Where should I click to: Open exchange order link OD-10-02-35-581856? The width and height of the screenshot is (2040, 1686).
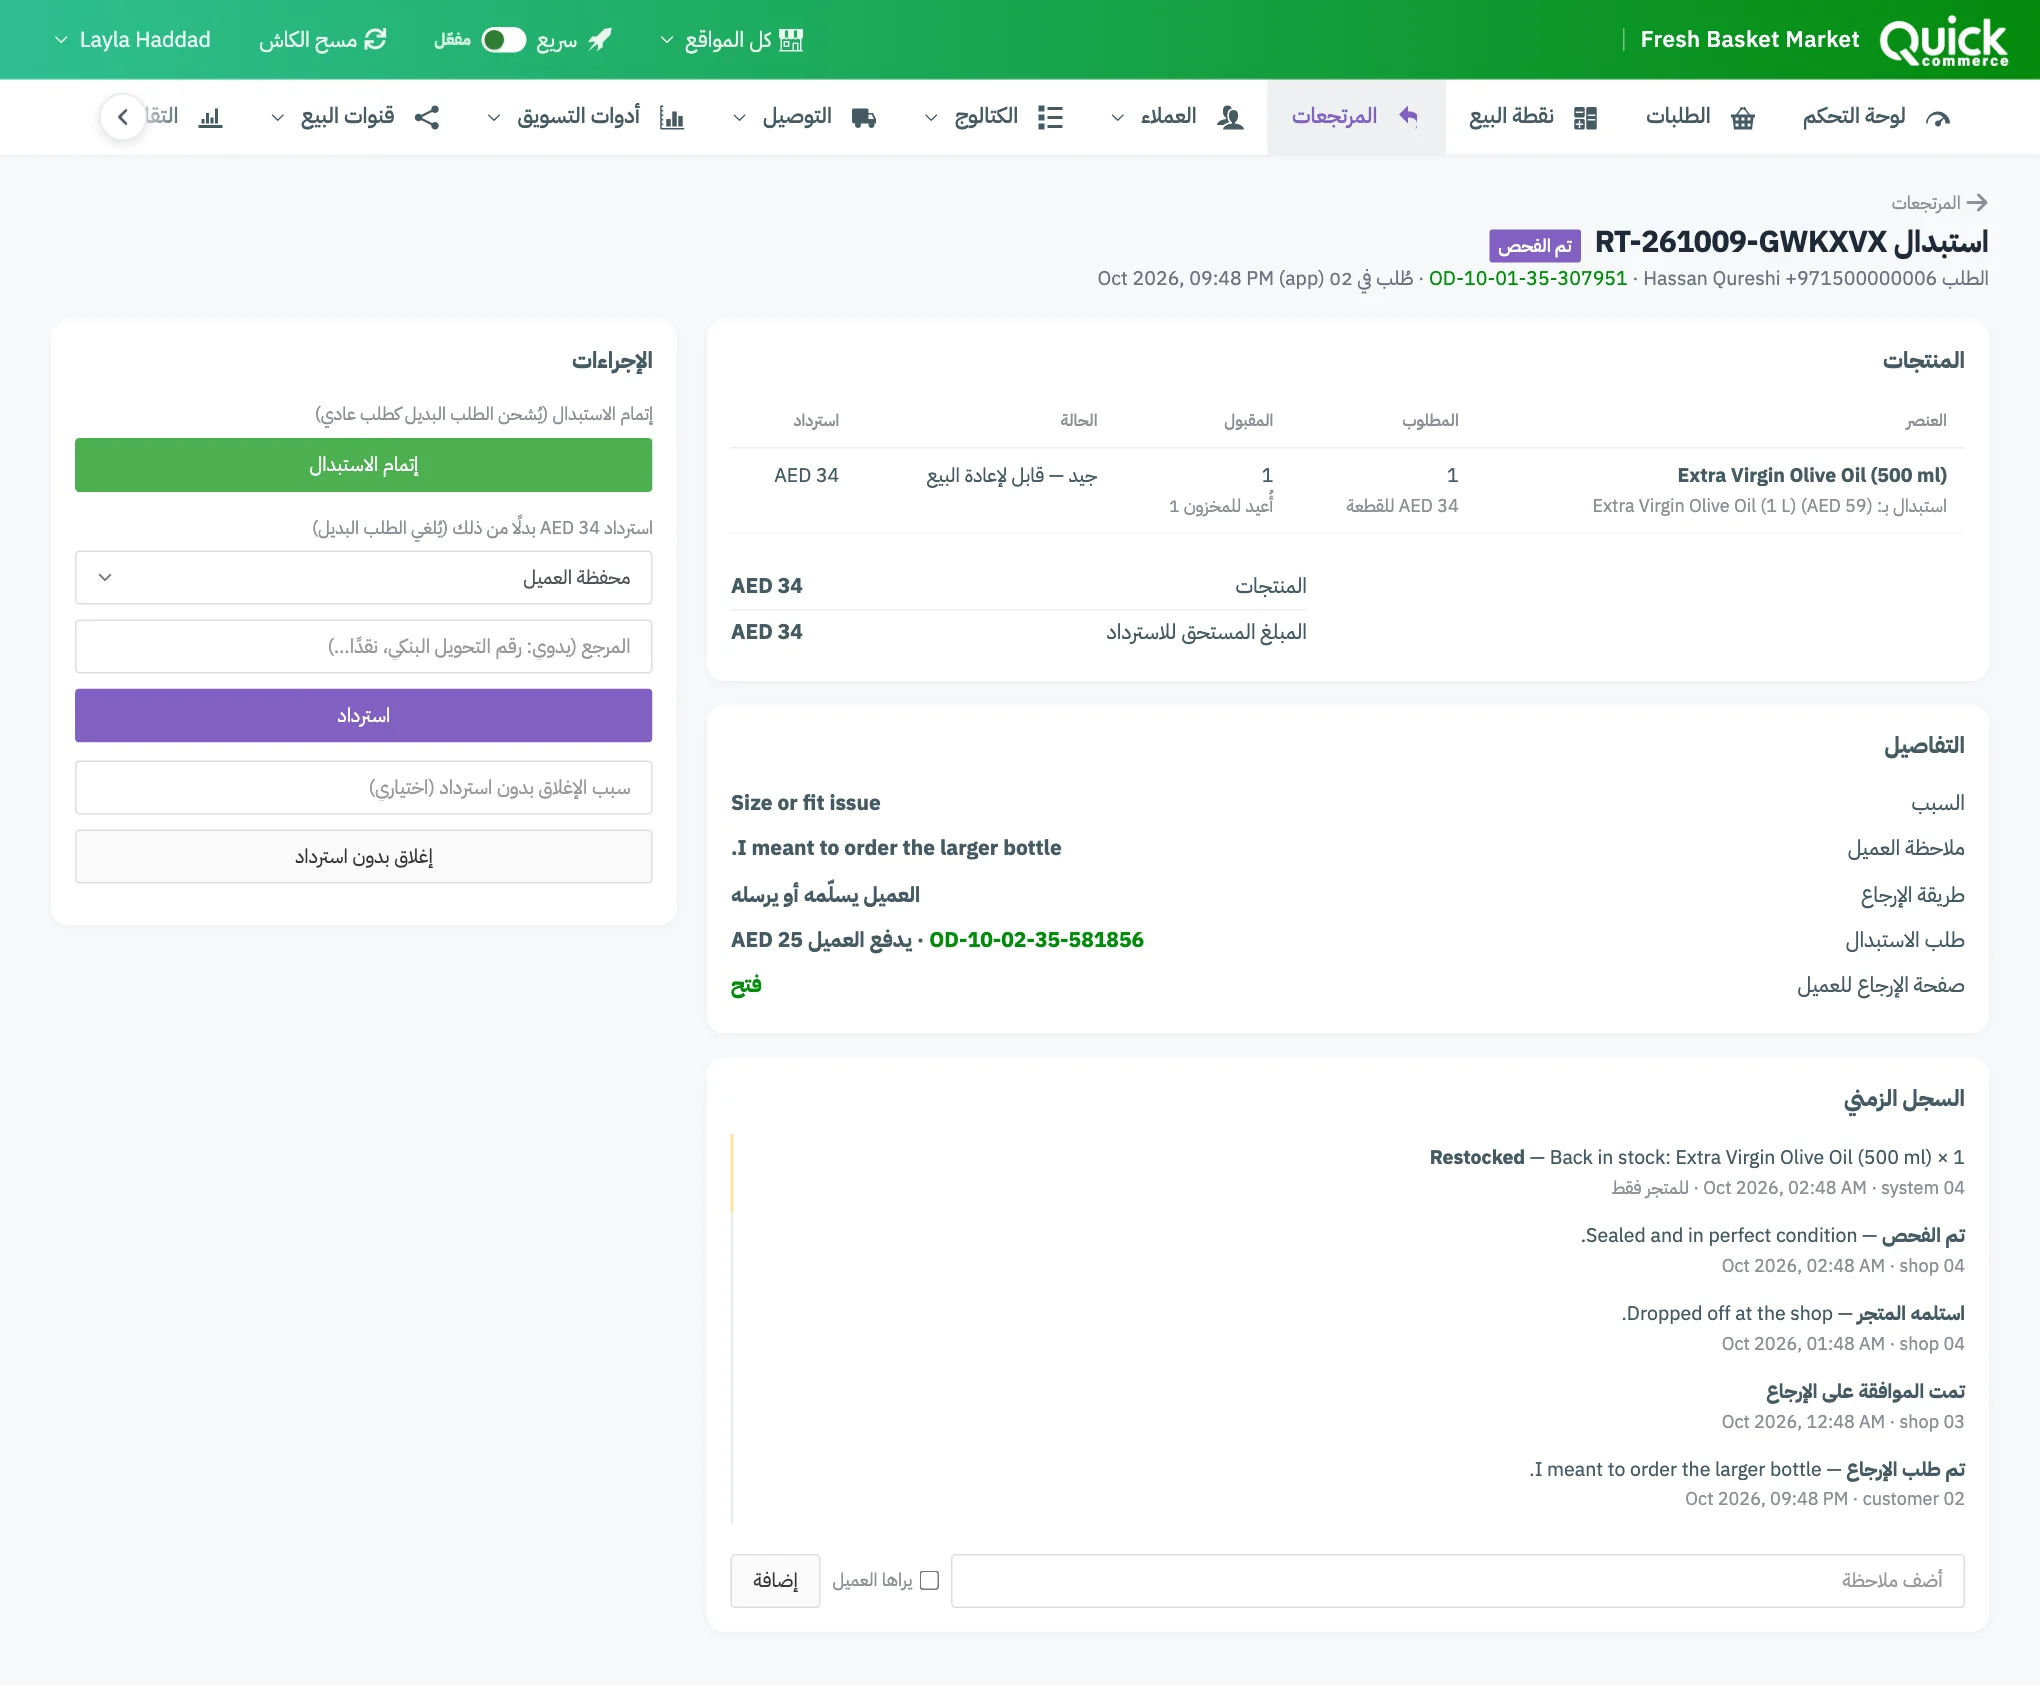pyautogui.click(x=1036, y=940)
